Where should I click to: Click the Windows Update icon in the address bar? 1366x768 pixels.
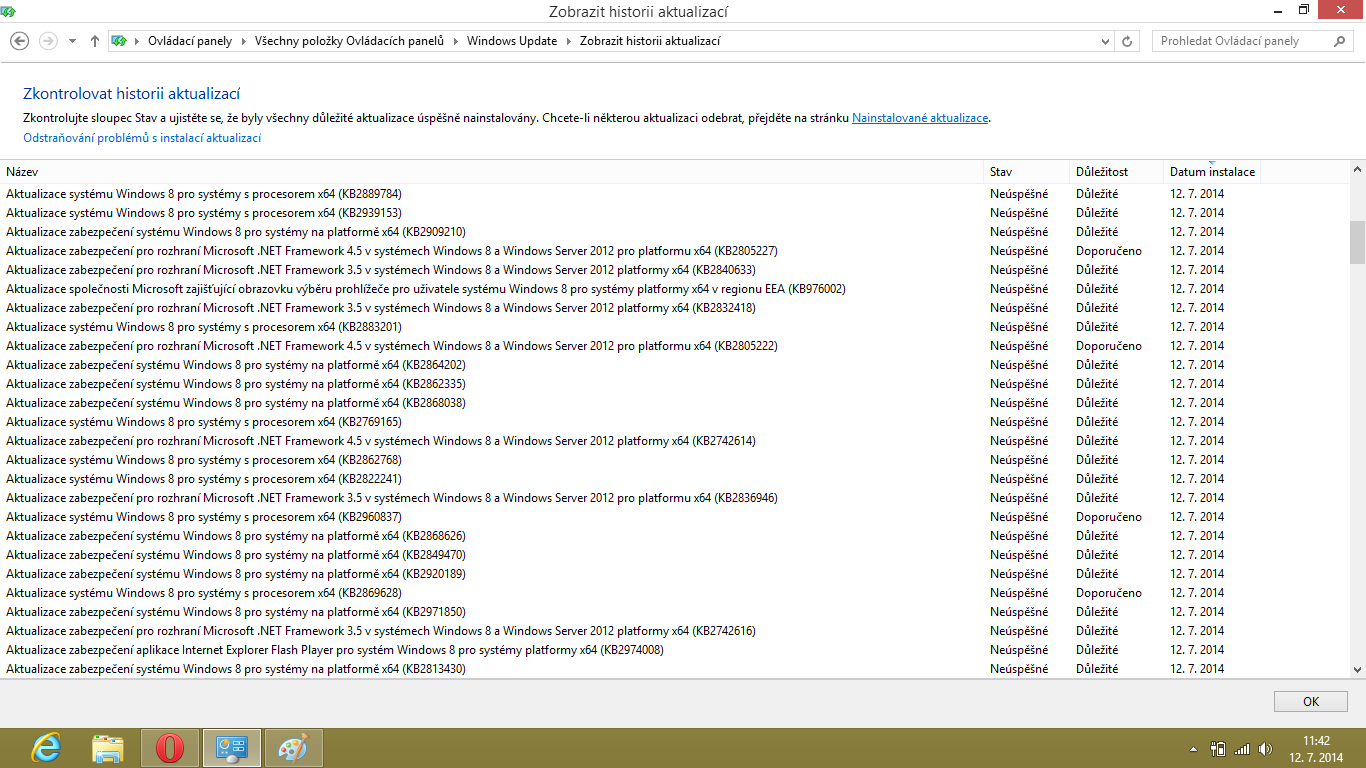pyautogui.click(x=119, y=41)
